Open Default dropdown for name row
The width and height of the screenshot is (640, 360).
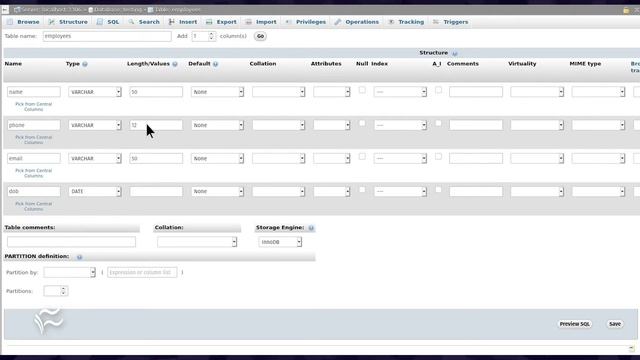(x=217, y=92)
